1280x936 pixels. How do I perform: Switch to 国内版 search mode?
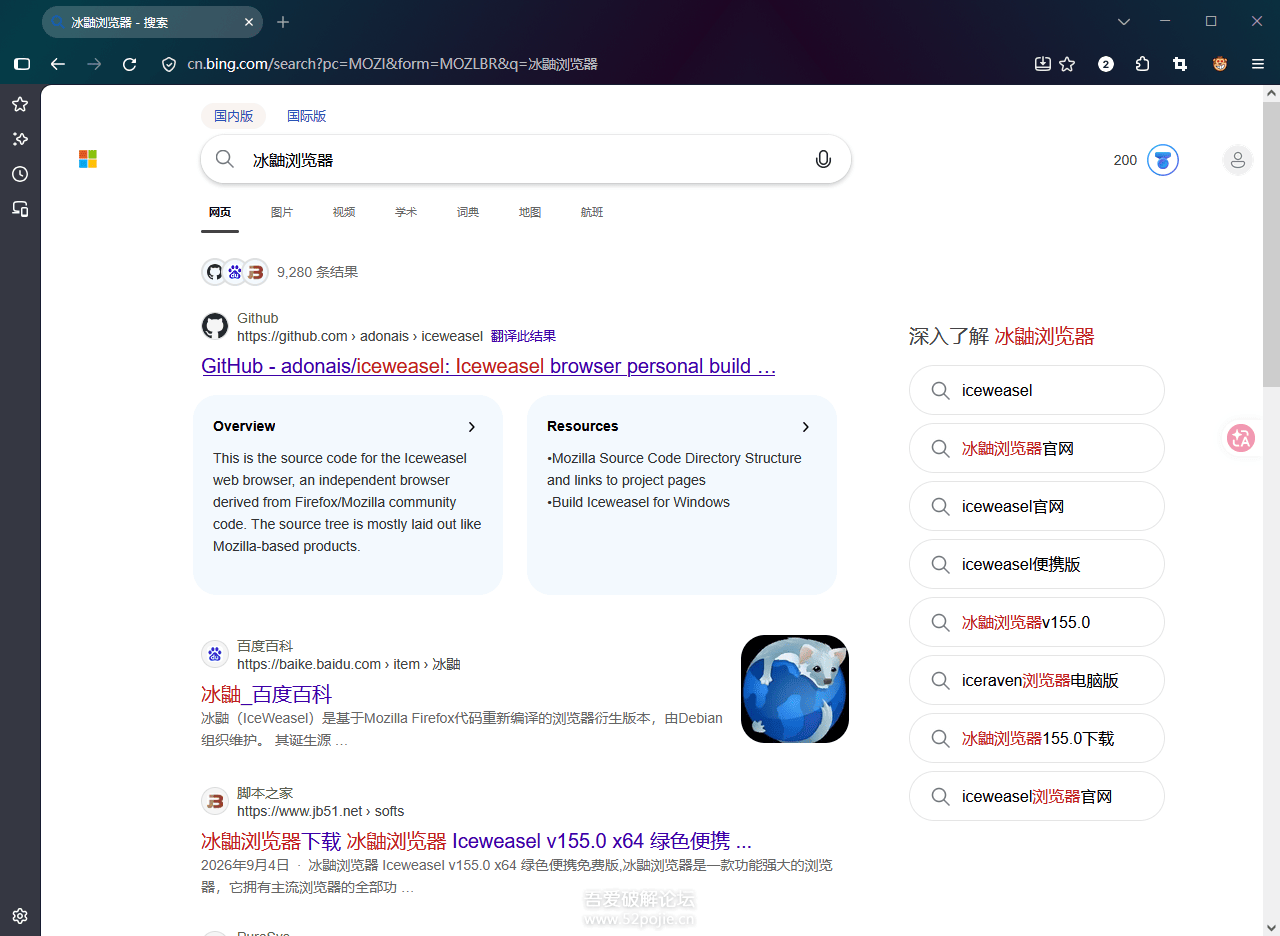[x=234, y=116]
